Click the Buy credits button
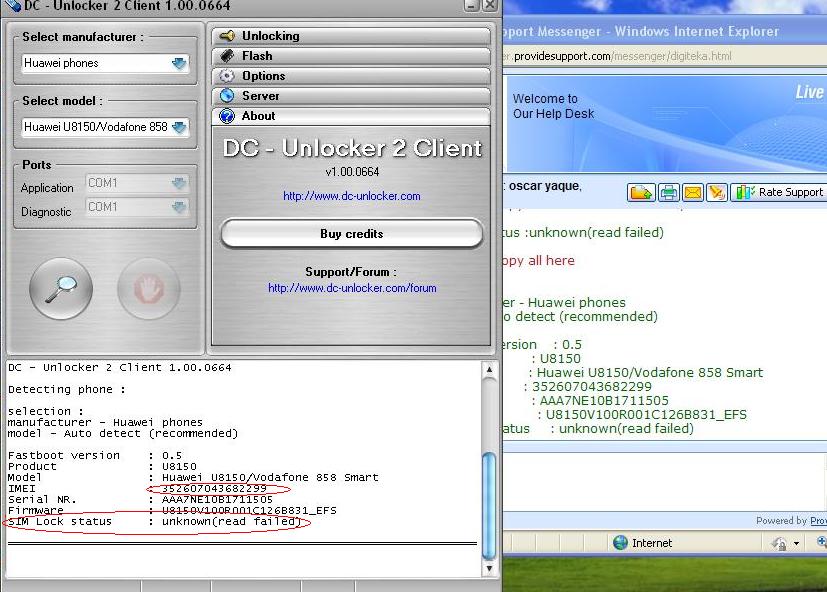The image size is (827, 592). [x=351, y=234]
